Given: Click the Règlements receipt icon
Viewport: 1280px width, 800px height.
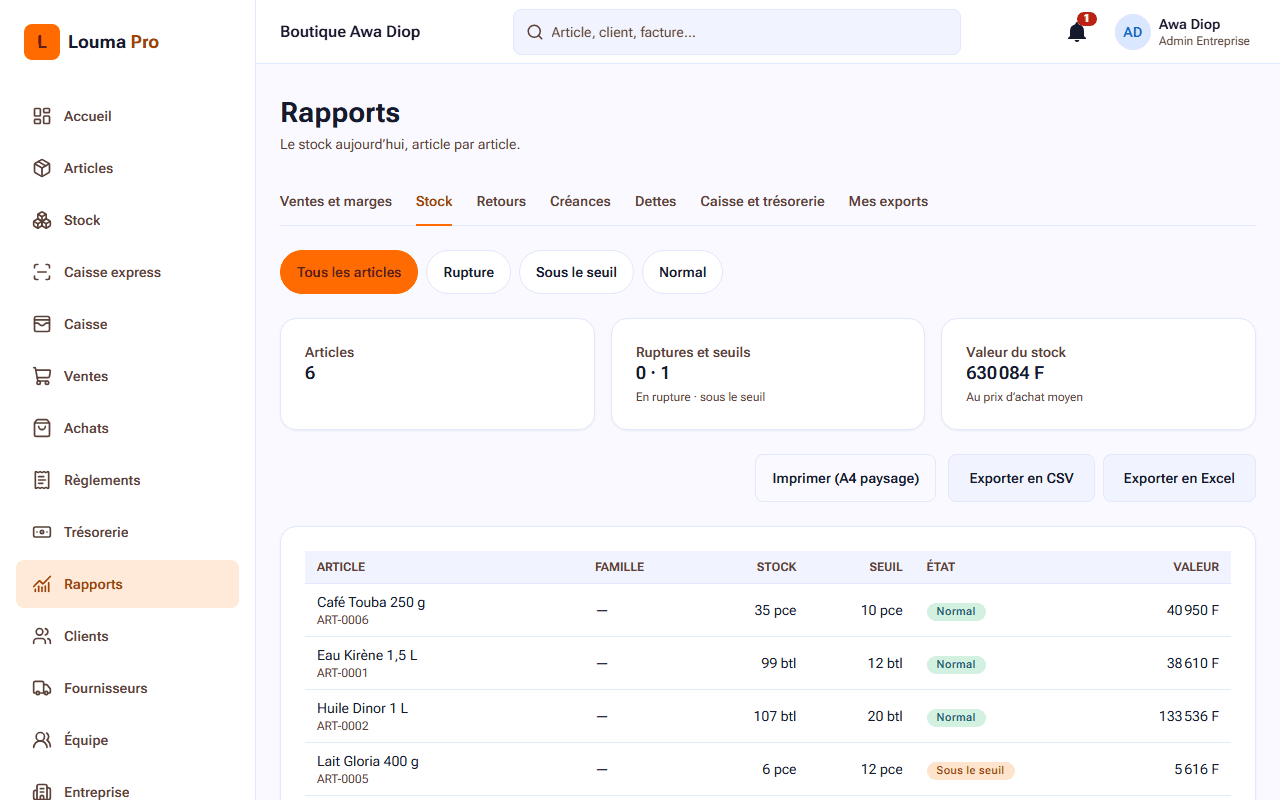Looking at the screenshot, I should [x=42, y=480].
